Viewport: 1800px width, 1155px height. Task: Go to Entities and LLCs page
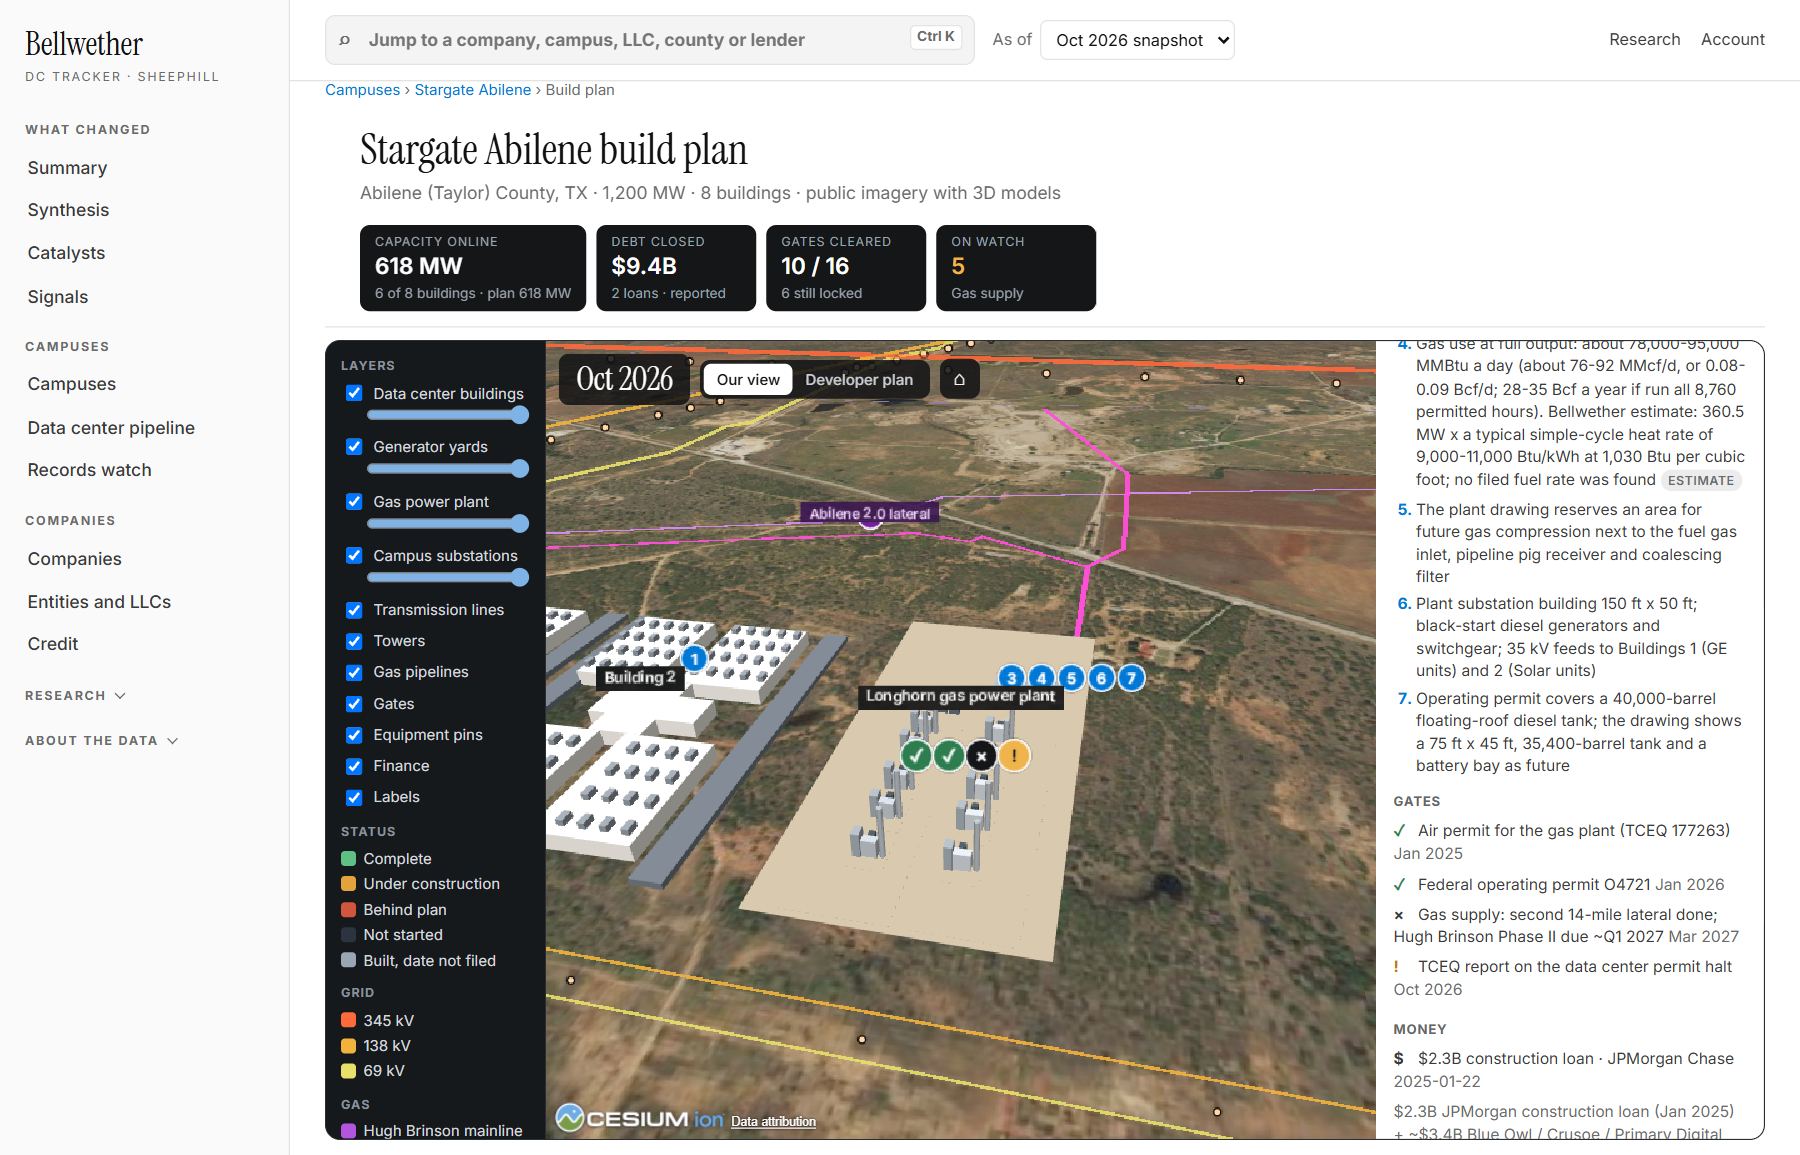click(99, 602)
